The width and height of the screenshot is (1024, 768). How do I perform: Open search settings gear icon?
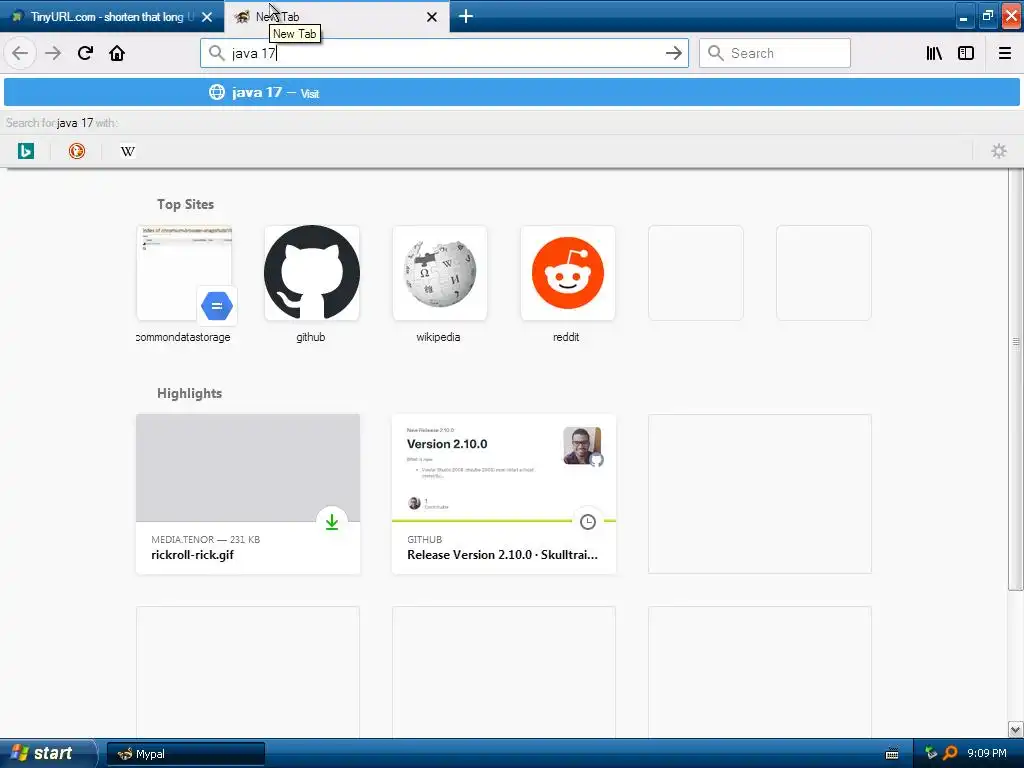pyautogui.click(x=999, y=152)
